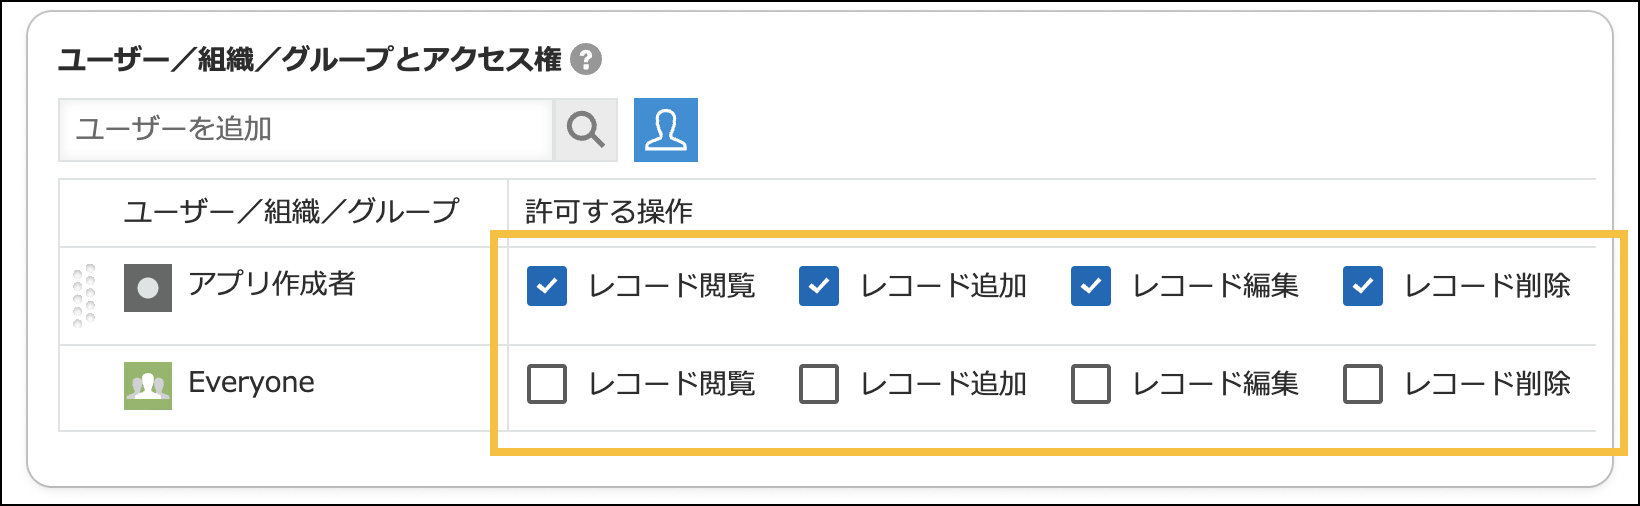Click the 許可する操作 column header
The height and width of the screenshot is (506, 1640).
tap(609, 212)
